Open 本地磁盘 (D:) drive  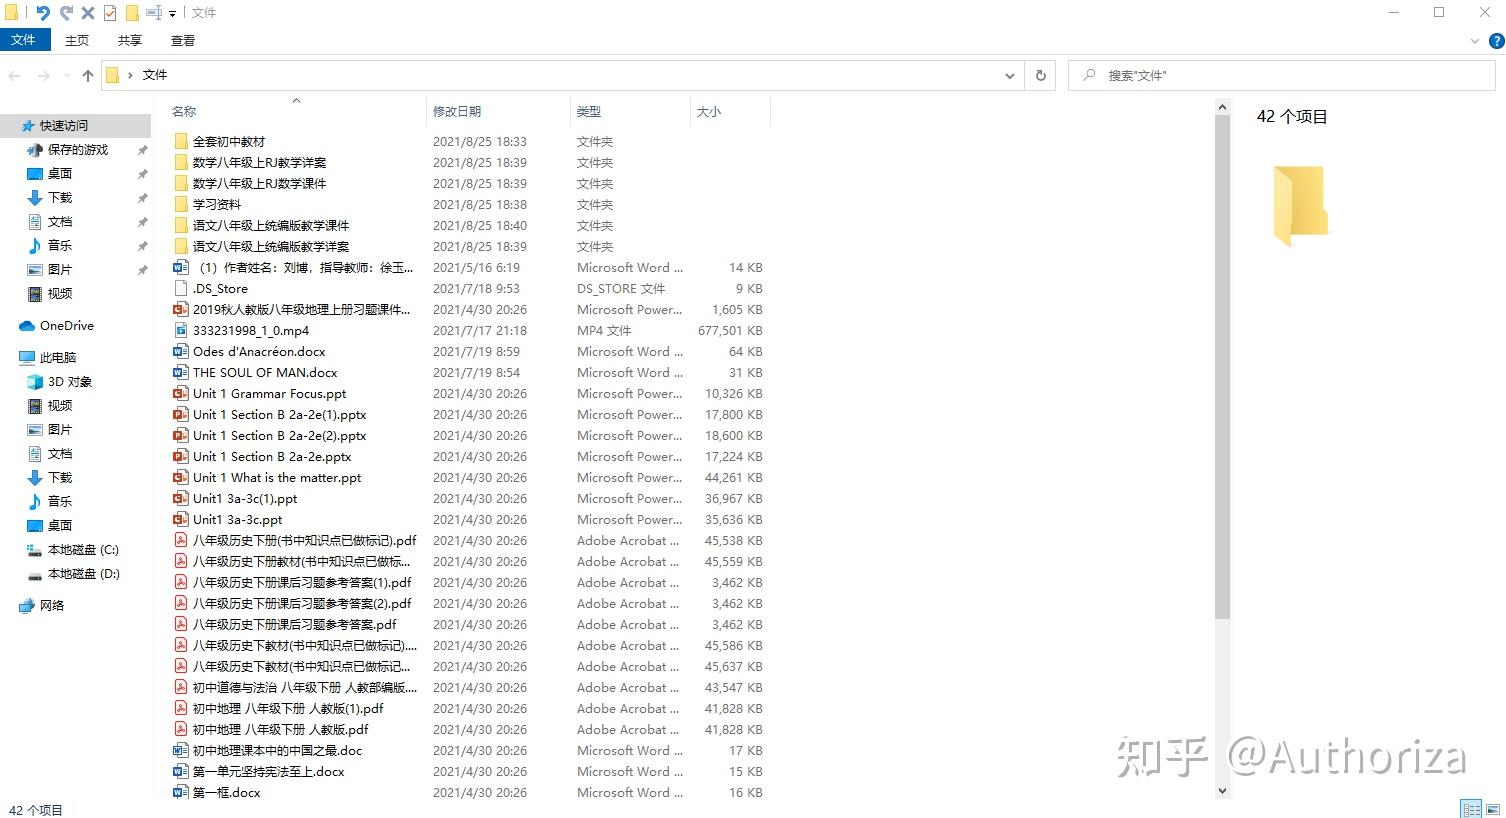[x=84, y=573]
